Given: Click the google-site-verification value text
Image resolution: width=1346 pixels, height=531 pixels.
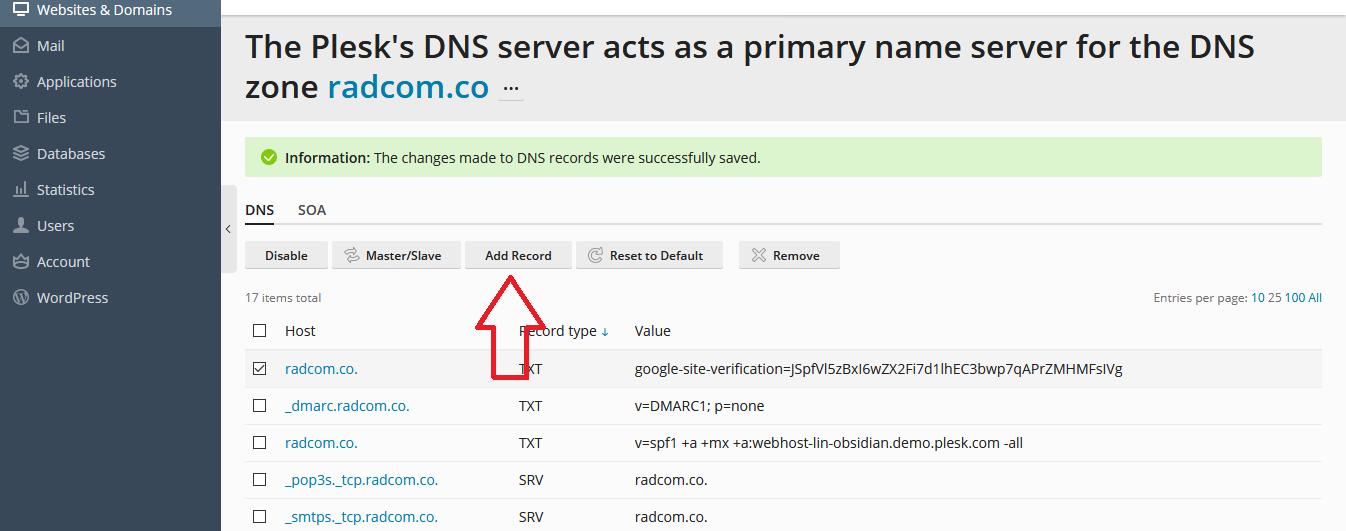Looking at the screenshot, I should pyautogui.click(x=879, y=369).
